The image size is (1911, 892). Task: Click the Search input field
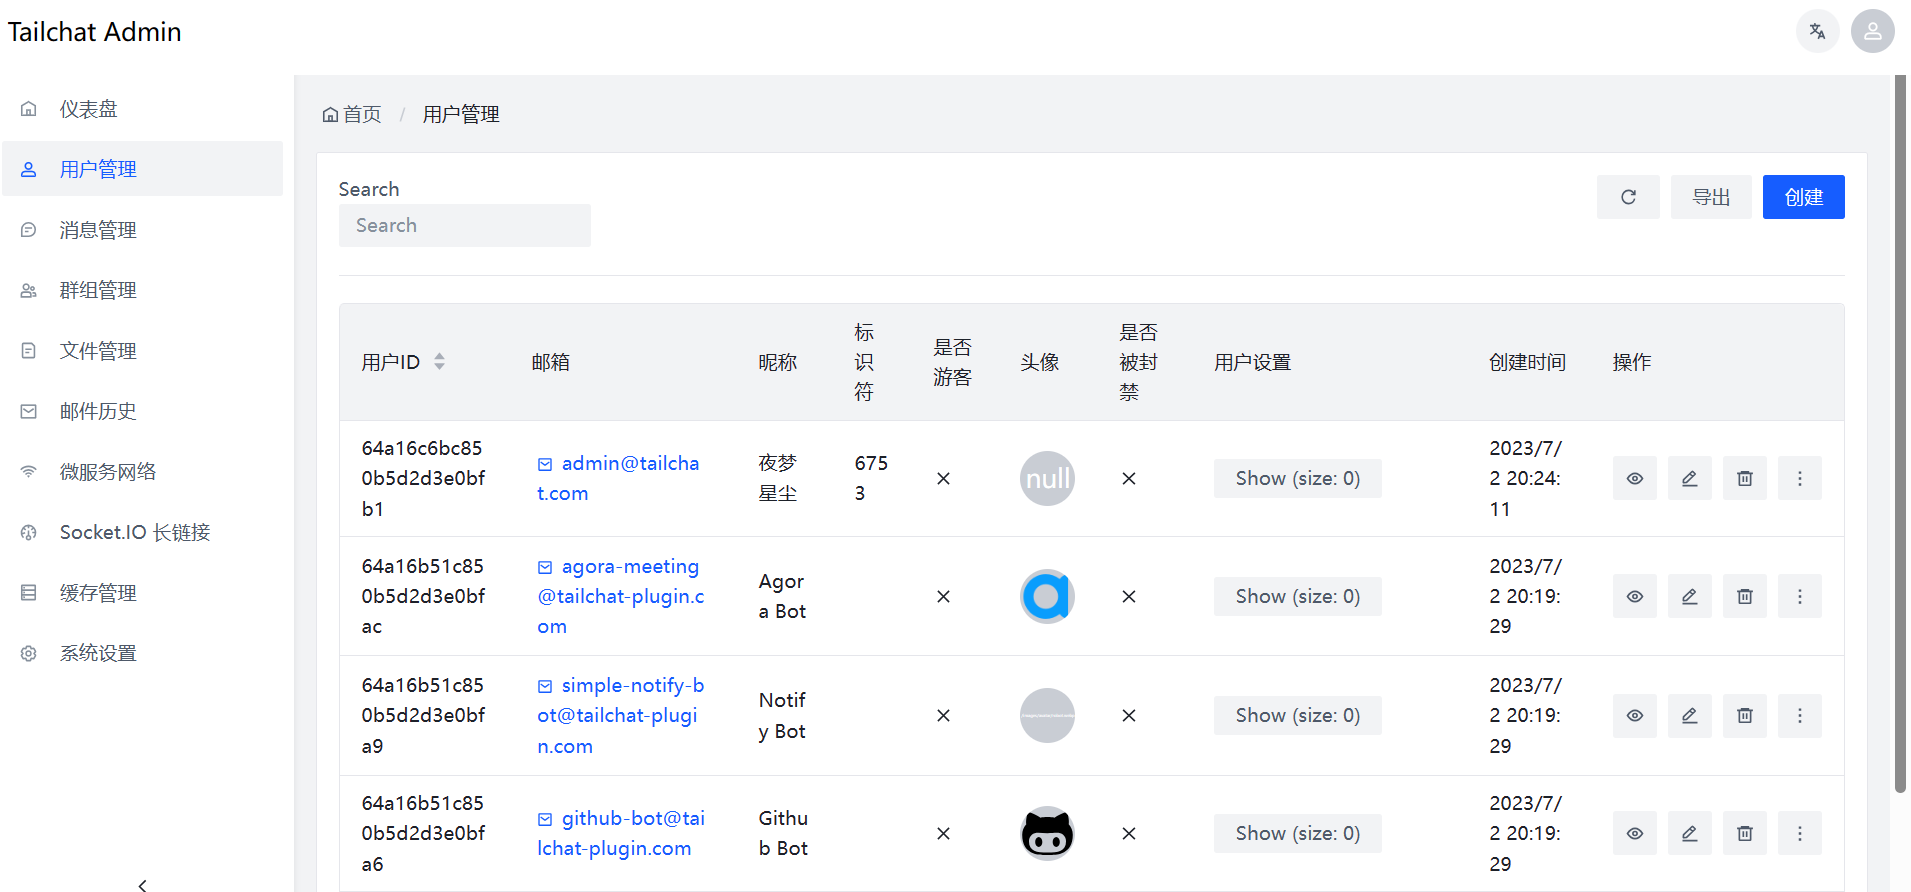click(x=464, y=226)
